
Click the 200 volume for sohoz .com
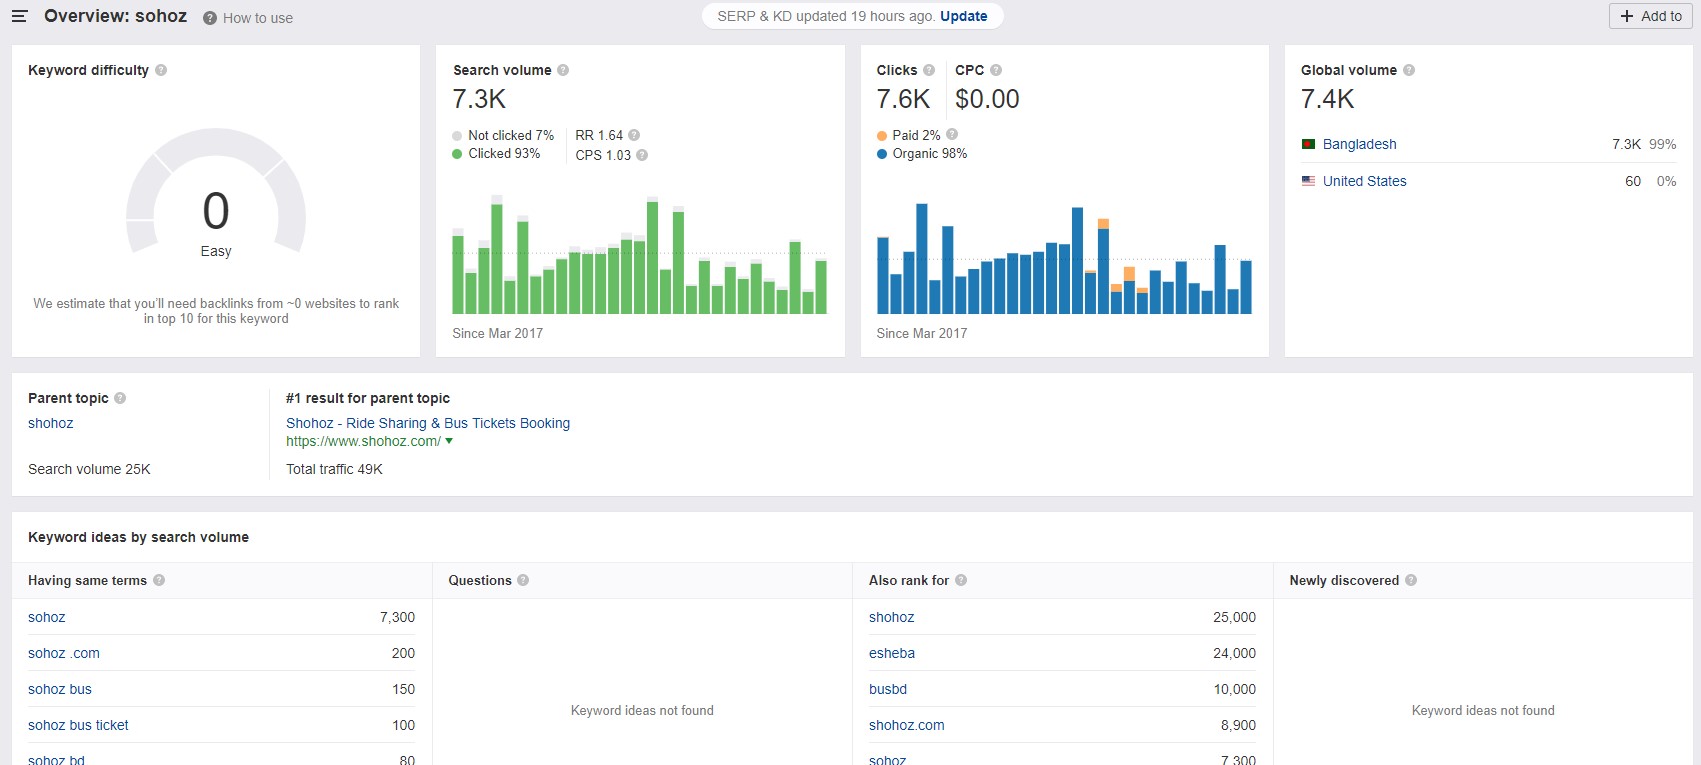(403, 653)
